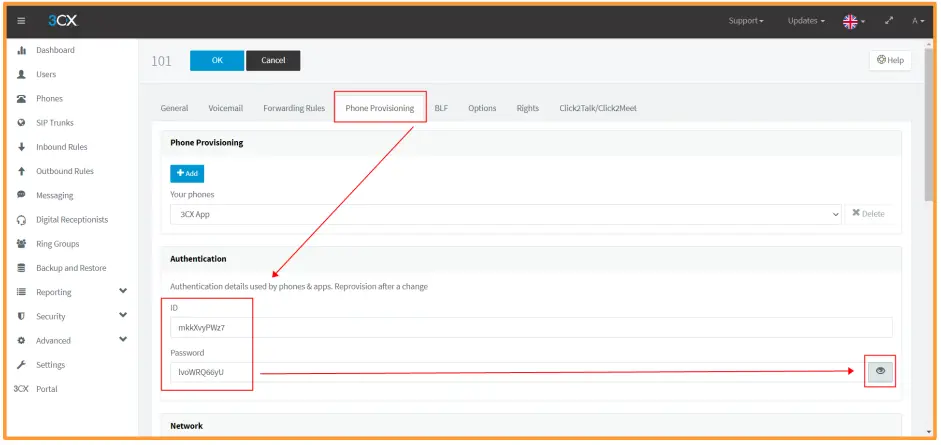Switch to the Voicemail tab
The height and width of the screenshot is (445, 941).
point(226,108)
